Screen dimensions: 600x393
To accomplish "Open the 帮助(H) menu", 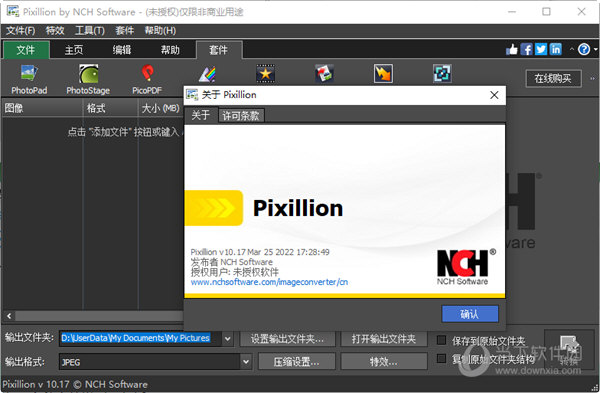I will coord(160,31).
